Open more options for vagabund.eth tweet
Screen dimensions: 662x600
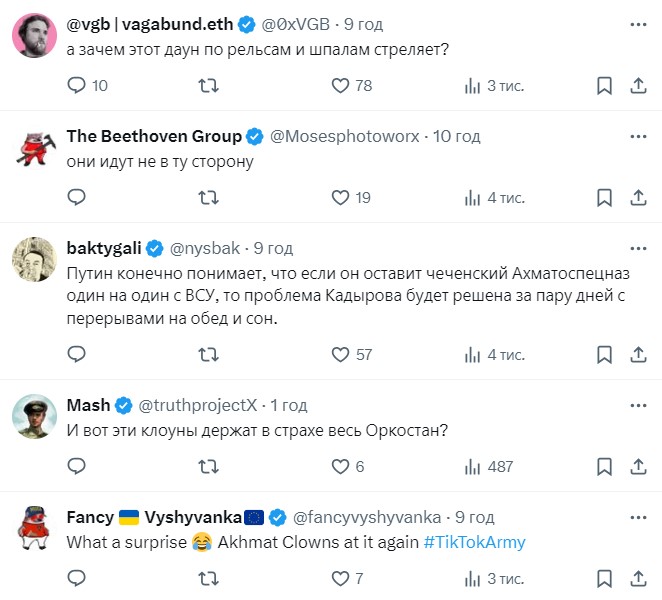(639, 23)
